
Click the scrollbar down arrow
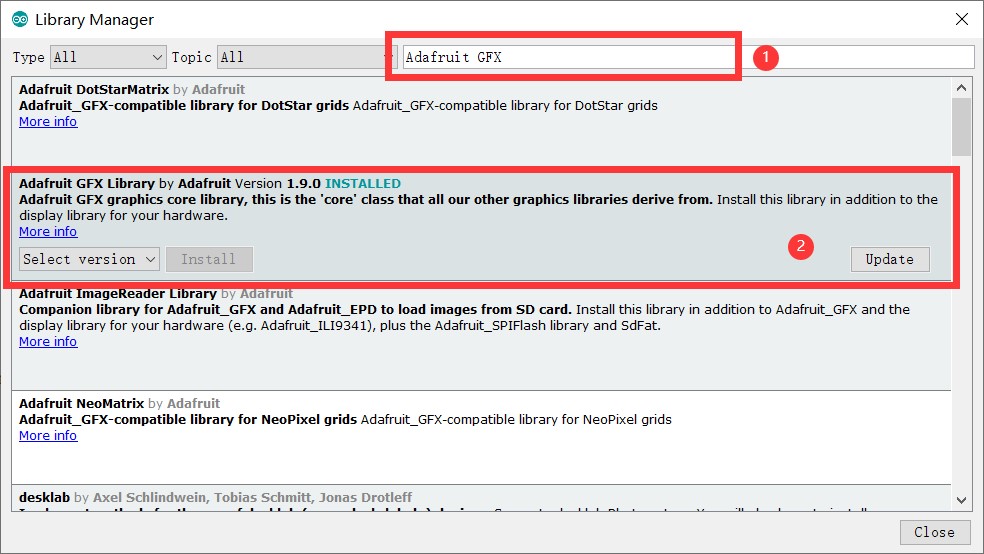[x=961, y=500]
